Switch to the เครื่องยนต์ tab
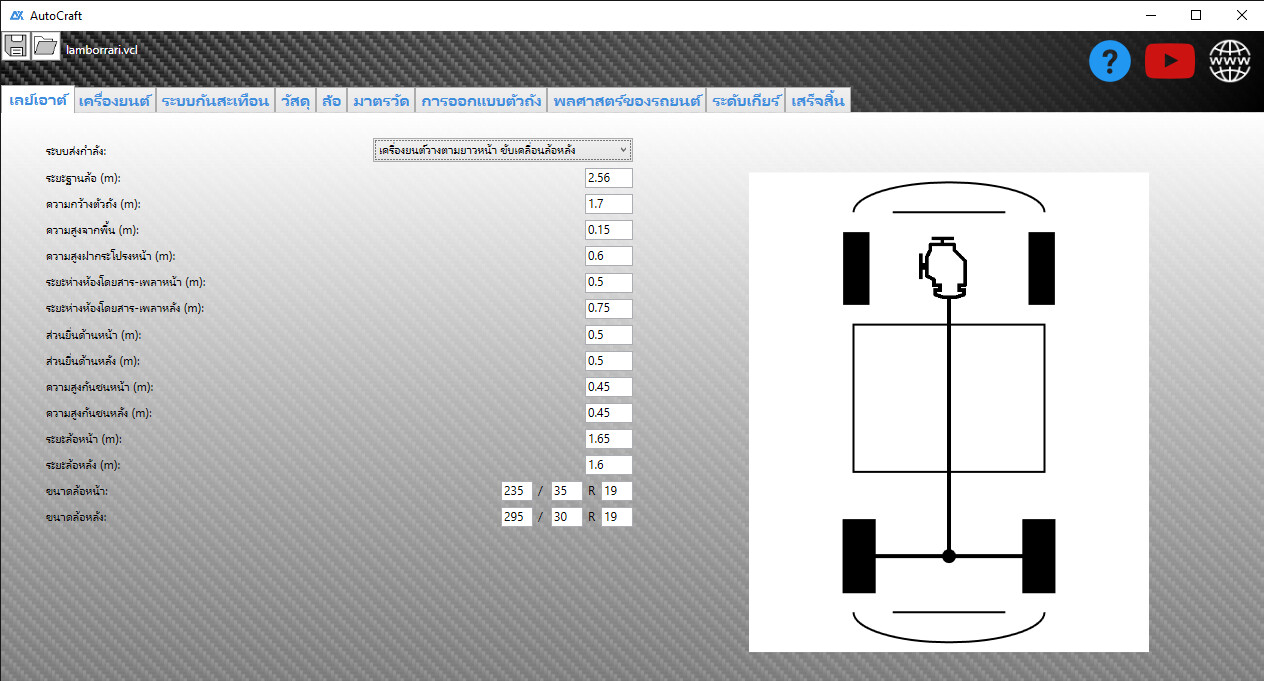 coord(115,101)
